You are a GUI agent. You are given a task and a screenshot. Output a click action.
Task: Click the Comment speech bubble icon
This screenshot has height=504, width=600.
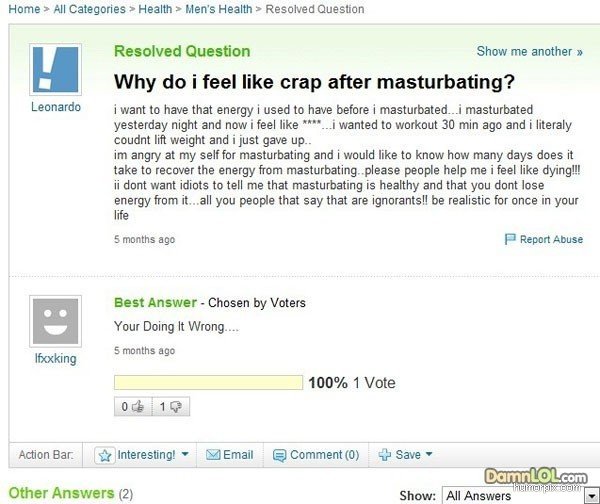[279, 455]
